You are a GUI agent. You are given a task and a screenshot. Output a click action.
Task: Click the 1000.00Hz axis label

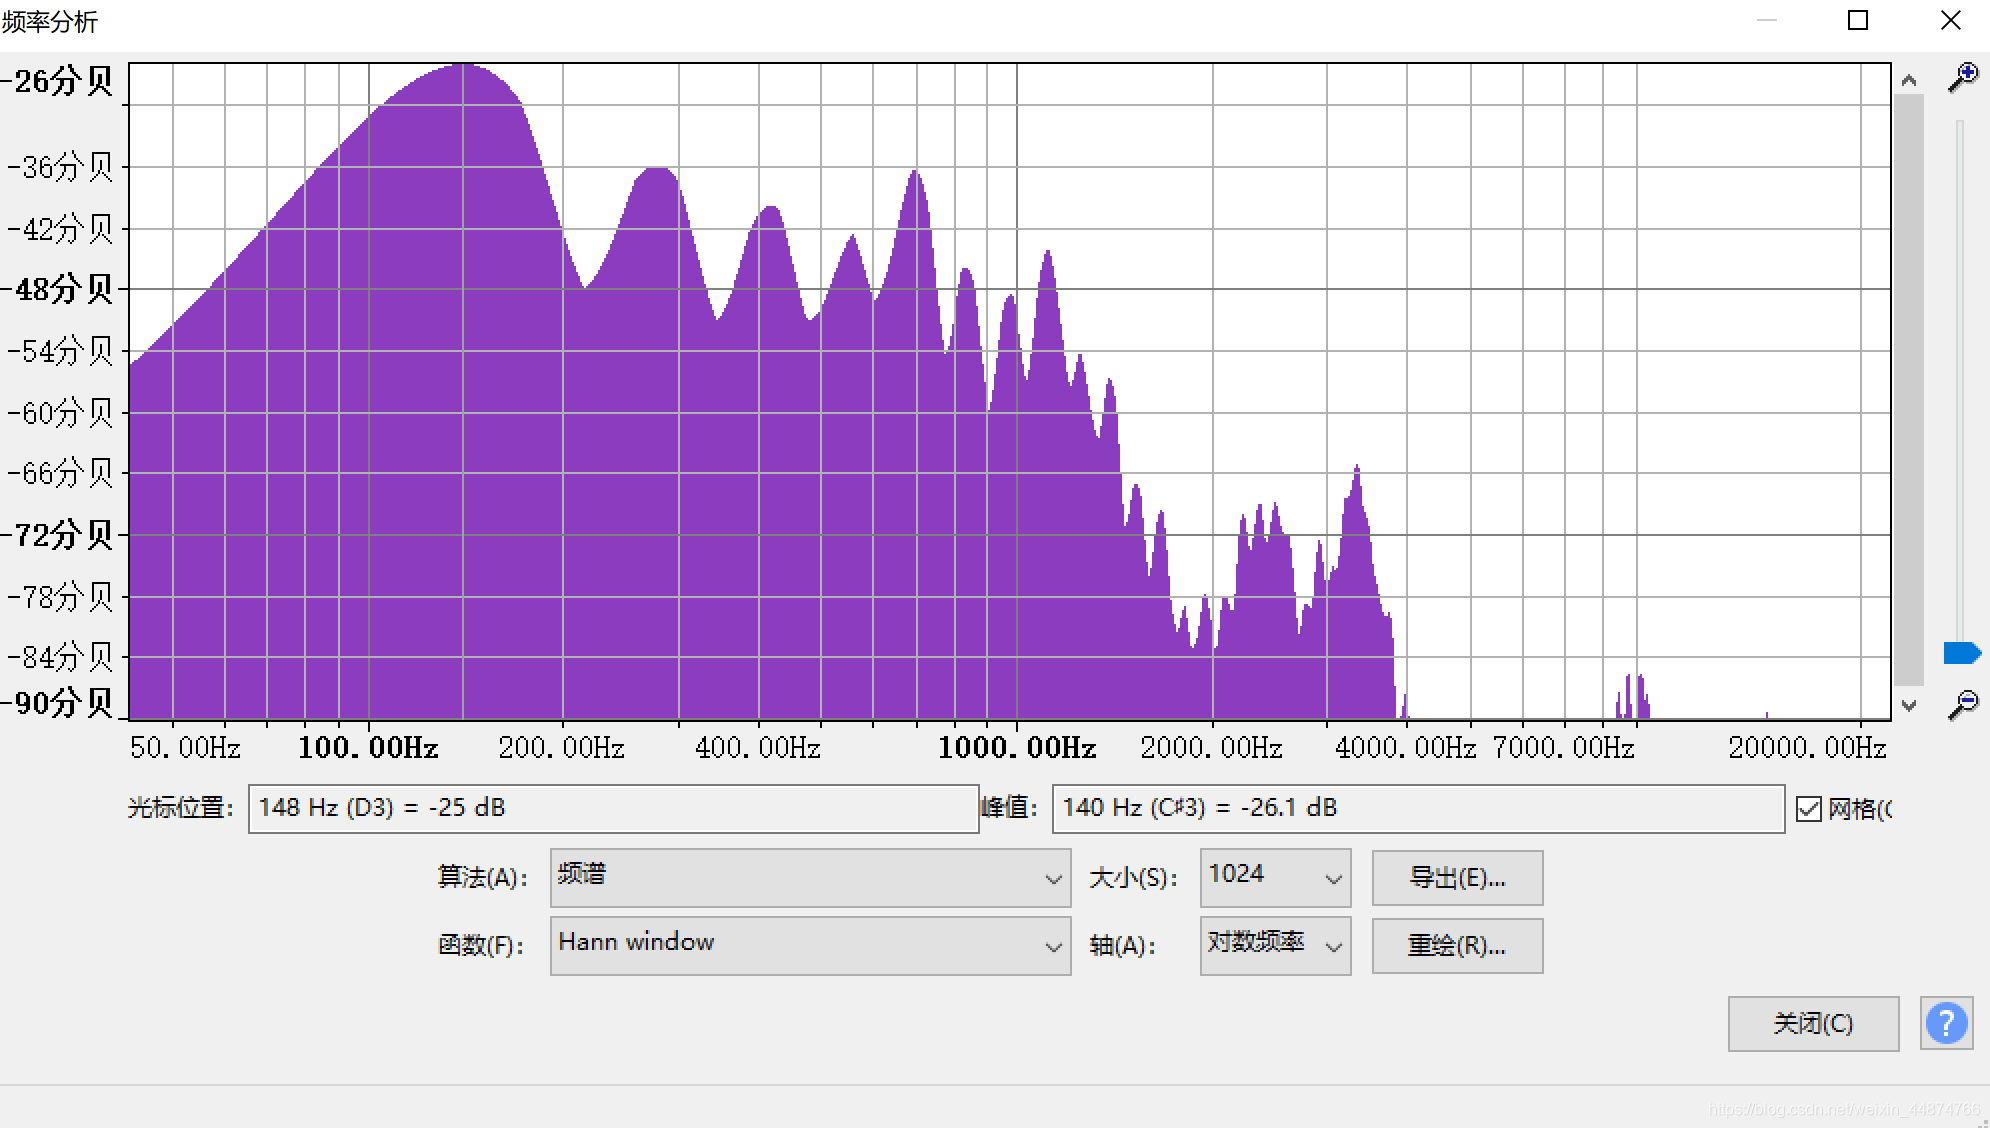1017,748
